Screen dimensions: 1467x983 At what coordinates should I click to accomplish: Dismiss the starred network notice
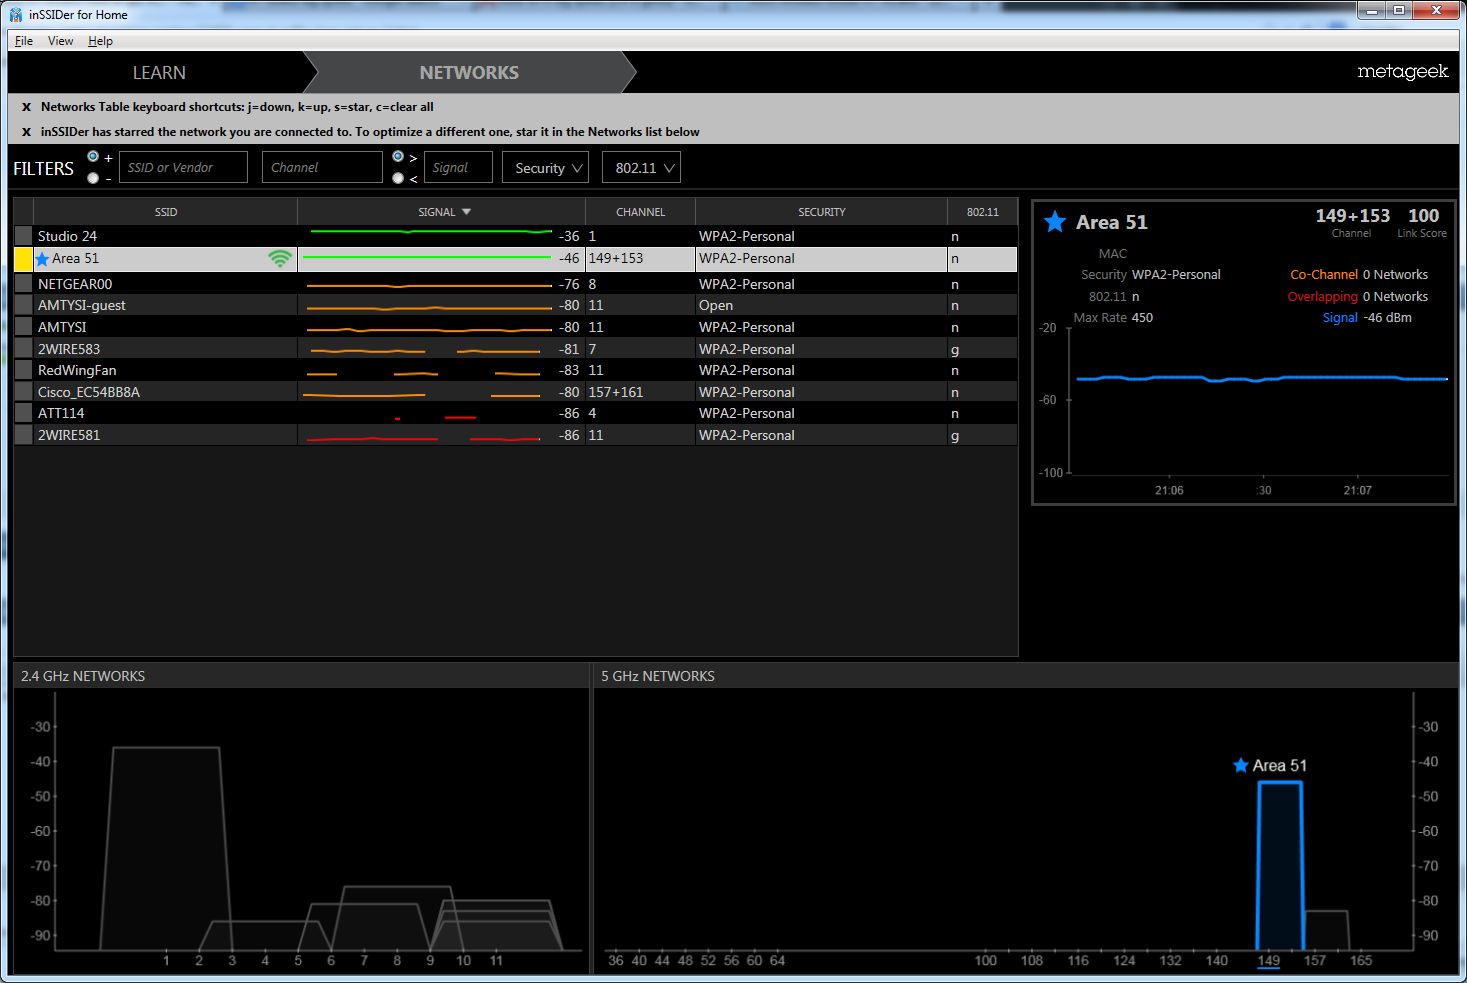point(27,132)
